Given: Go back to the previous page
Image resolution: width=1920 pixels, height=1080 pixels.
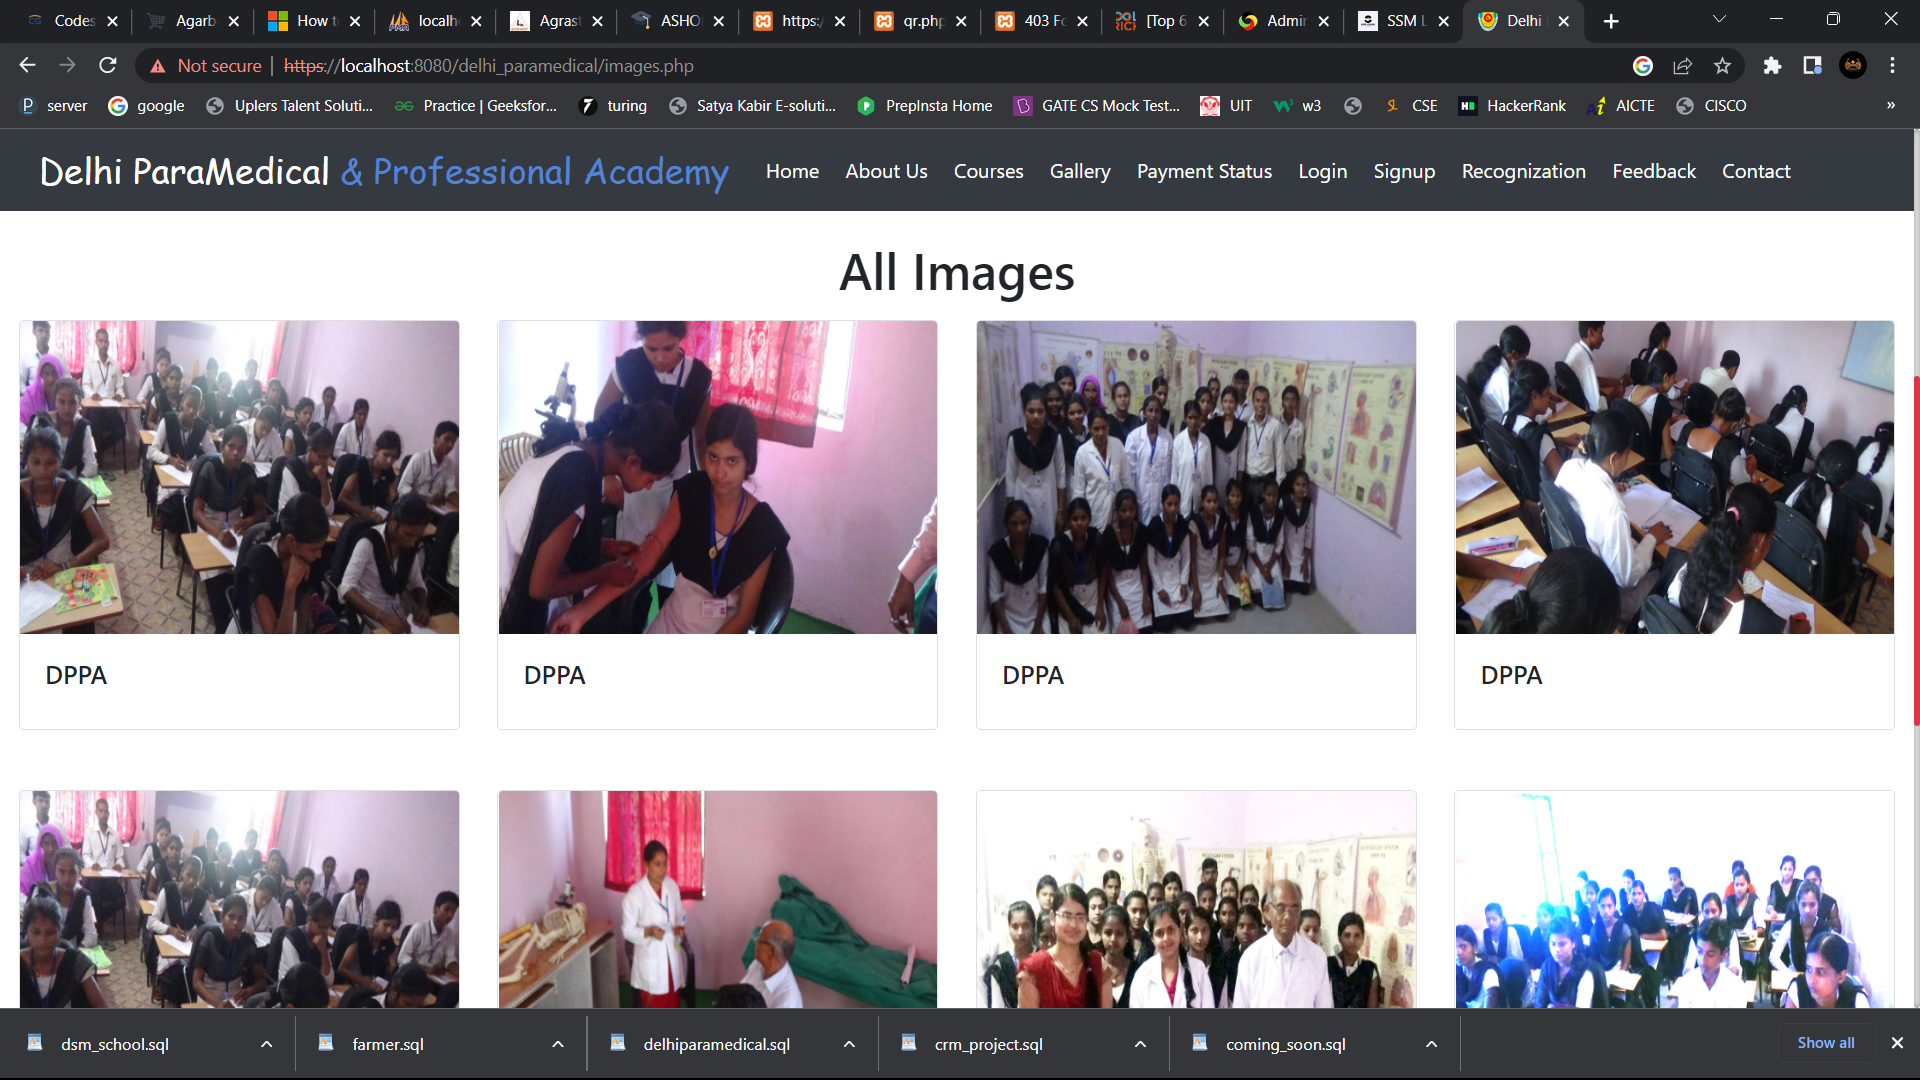Looking at the screenshot, I should (x=27, y=65).
